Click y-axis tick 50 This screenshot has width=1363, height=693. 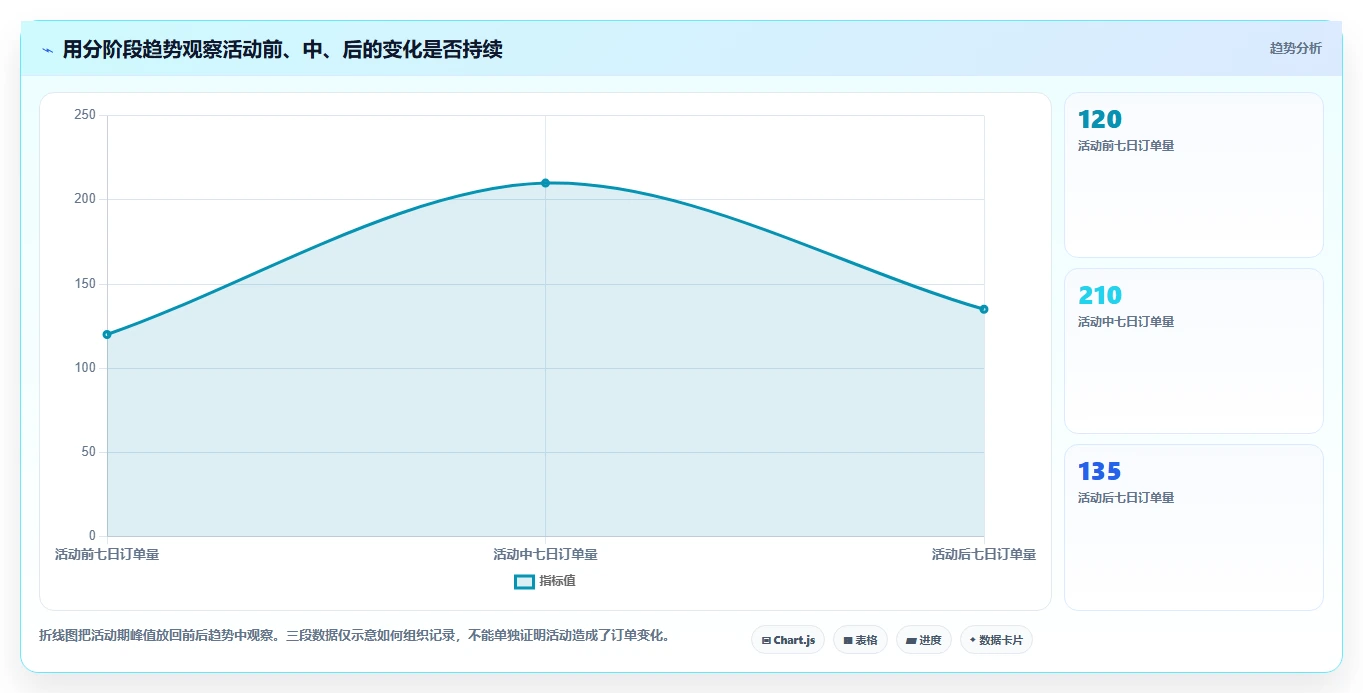89,452
